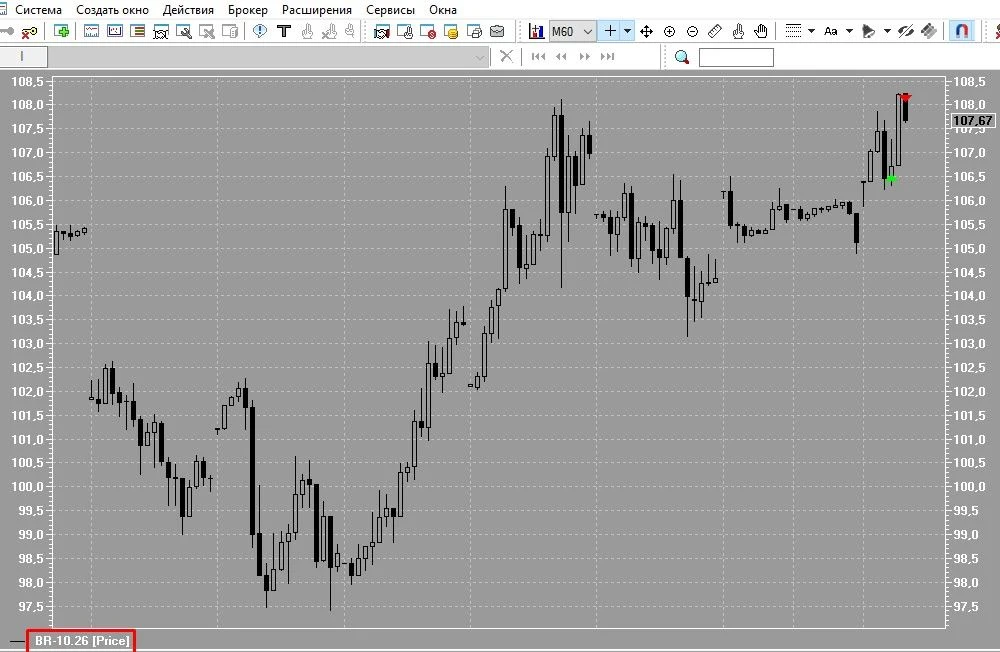Click the candlestick chart icon
The height and width of the screenshot is (652, 1000).
(x=536, y=31)
